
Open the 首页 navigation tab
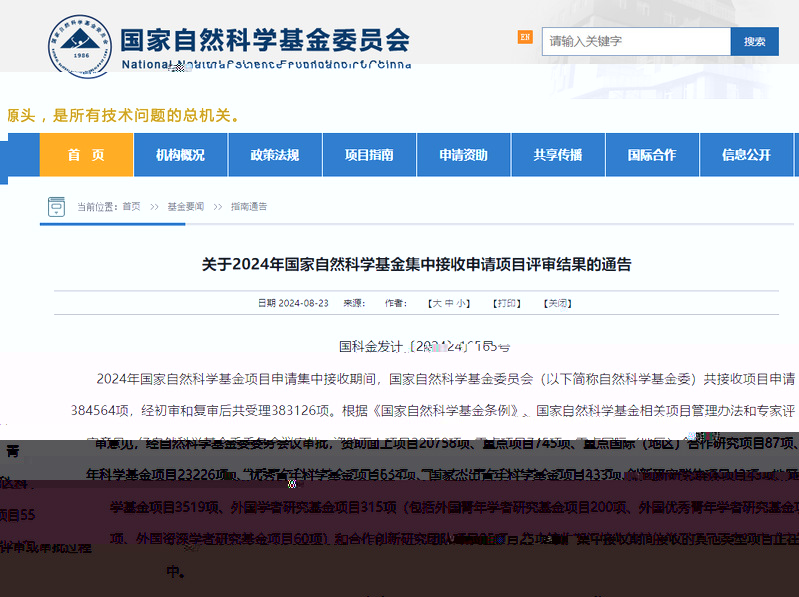tap(86, 155)
